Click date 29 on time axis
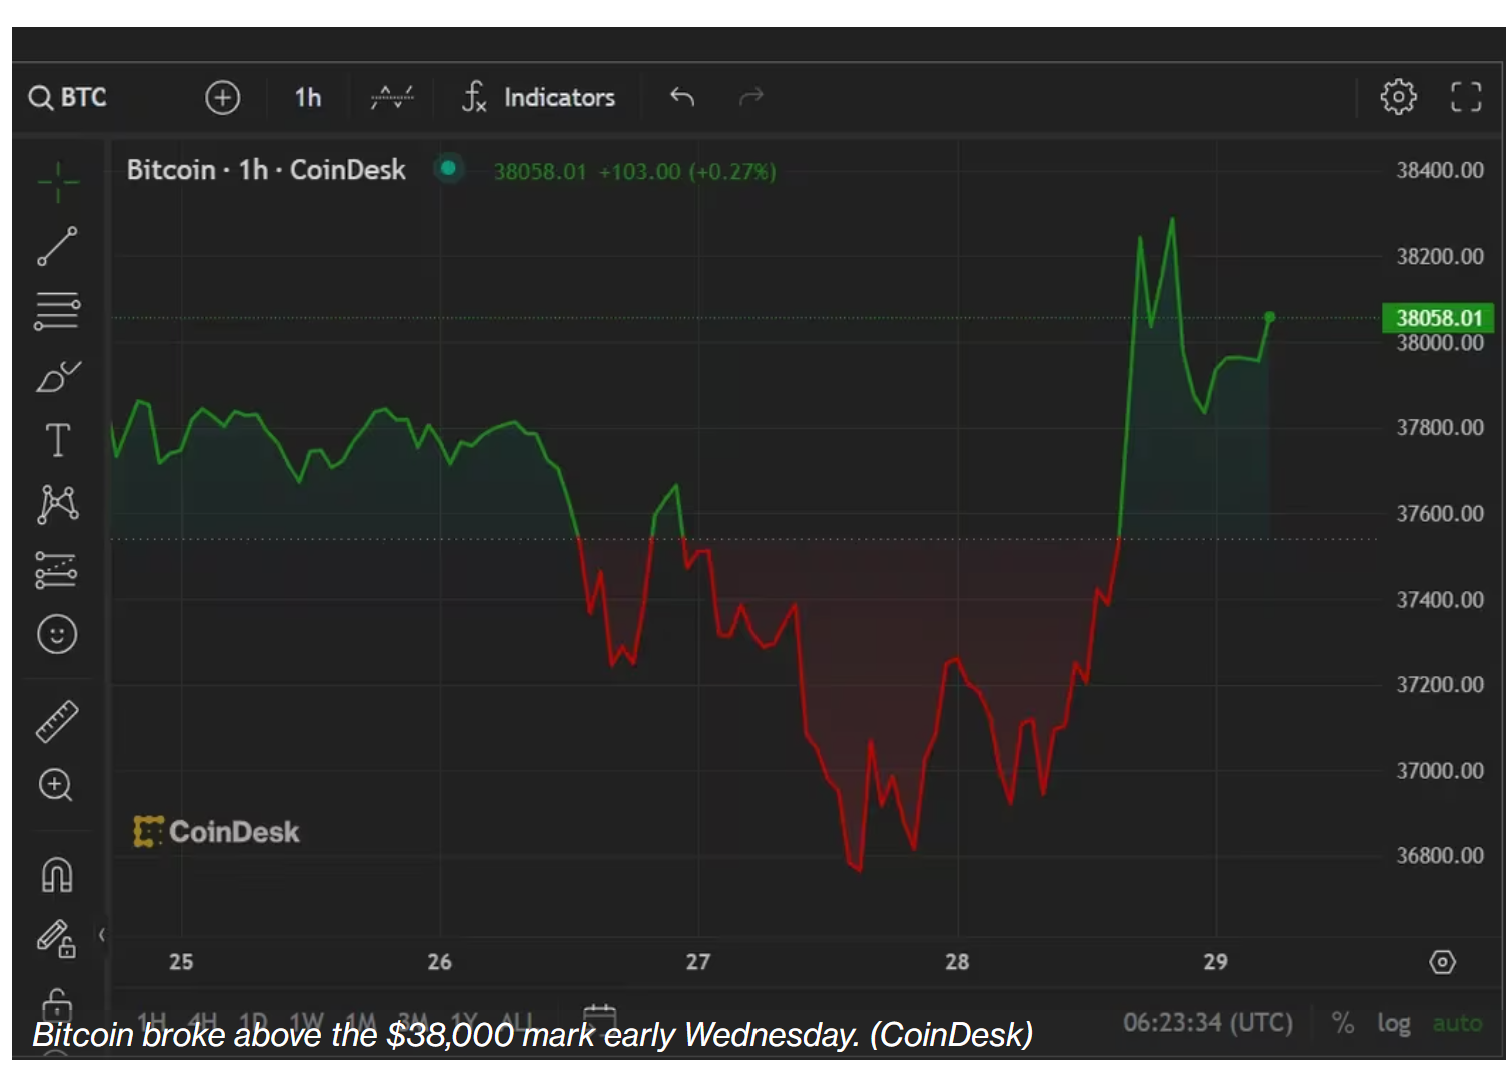This screenshot has height=1066, width=1506. (1215, 962)
